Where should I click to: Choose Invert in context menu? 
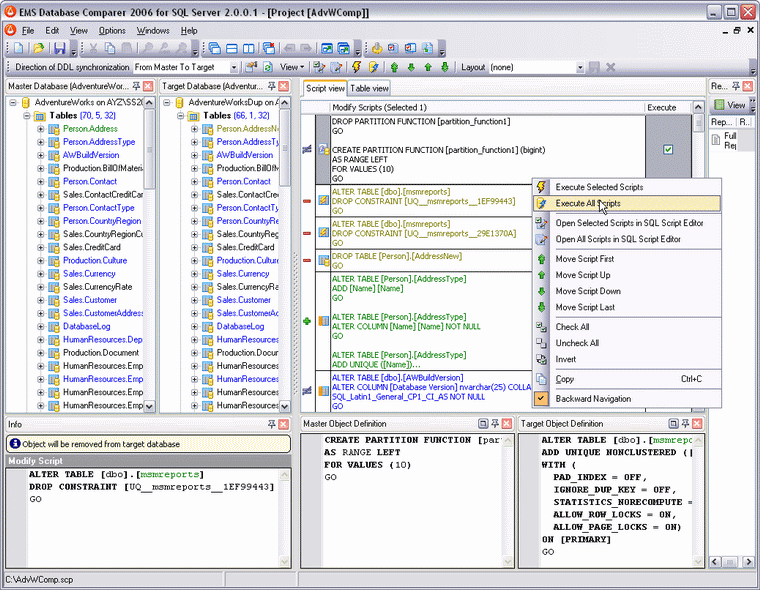point(627,359)
